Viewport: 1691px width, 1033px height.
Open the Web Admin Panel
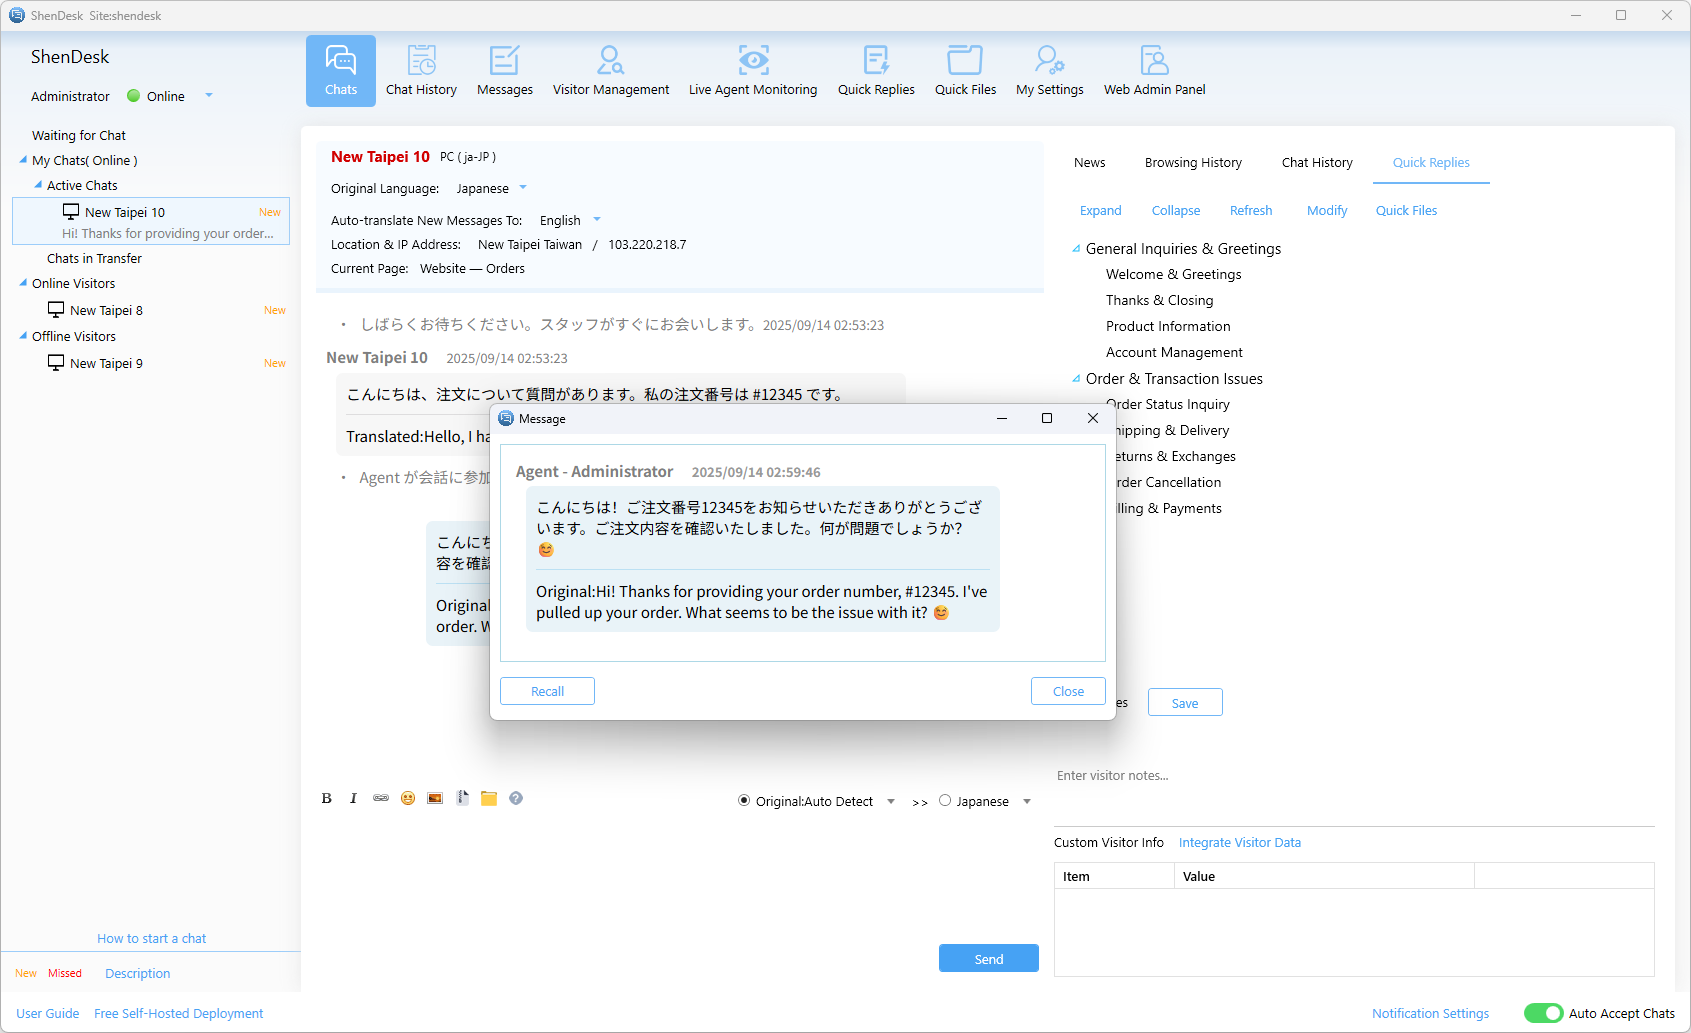1154,70
